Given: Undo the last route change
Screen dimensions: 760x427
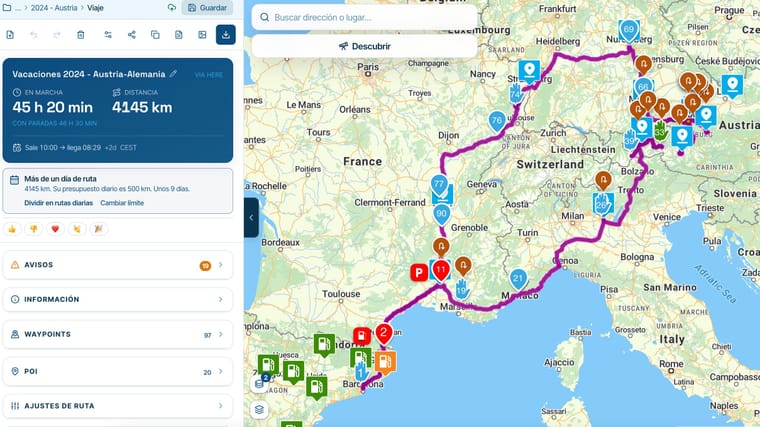Looking at the screenshot, I should point(33,34).
